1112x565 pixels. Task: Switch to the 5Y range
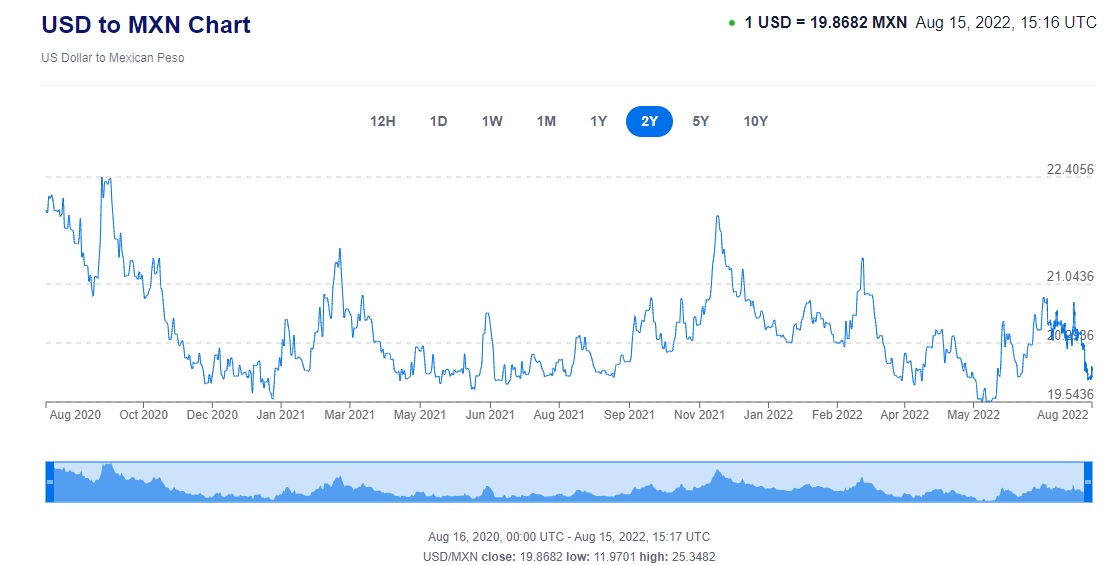click(x=701, y=121)
